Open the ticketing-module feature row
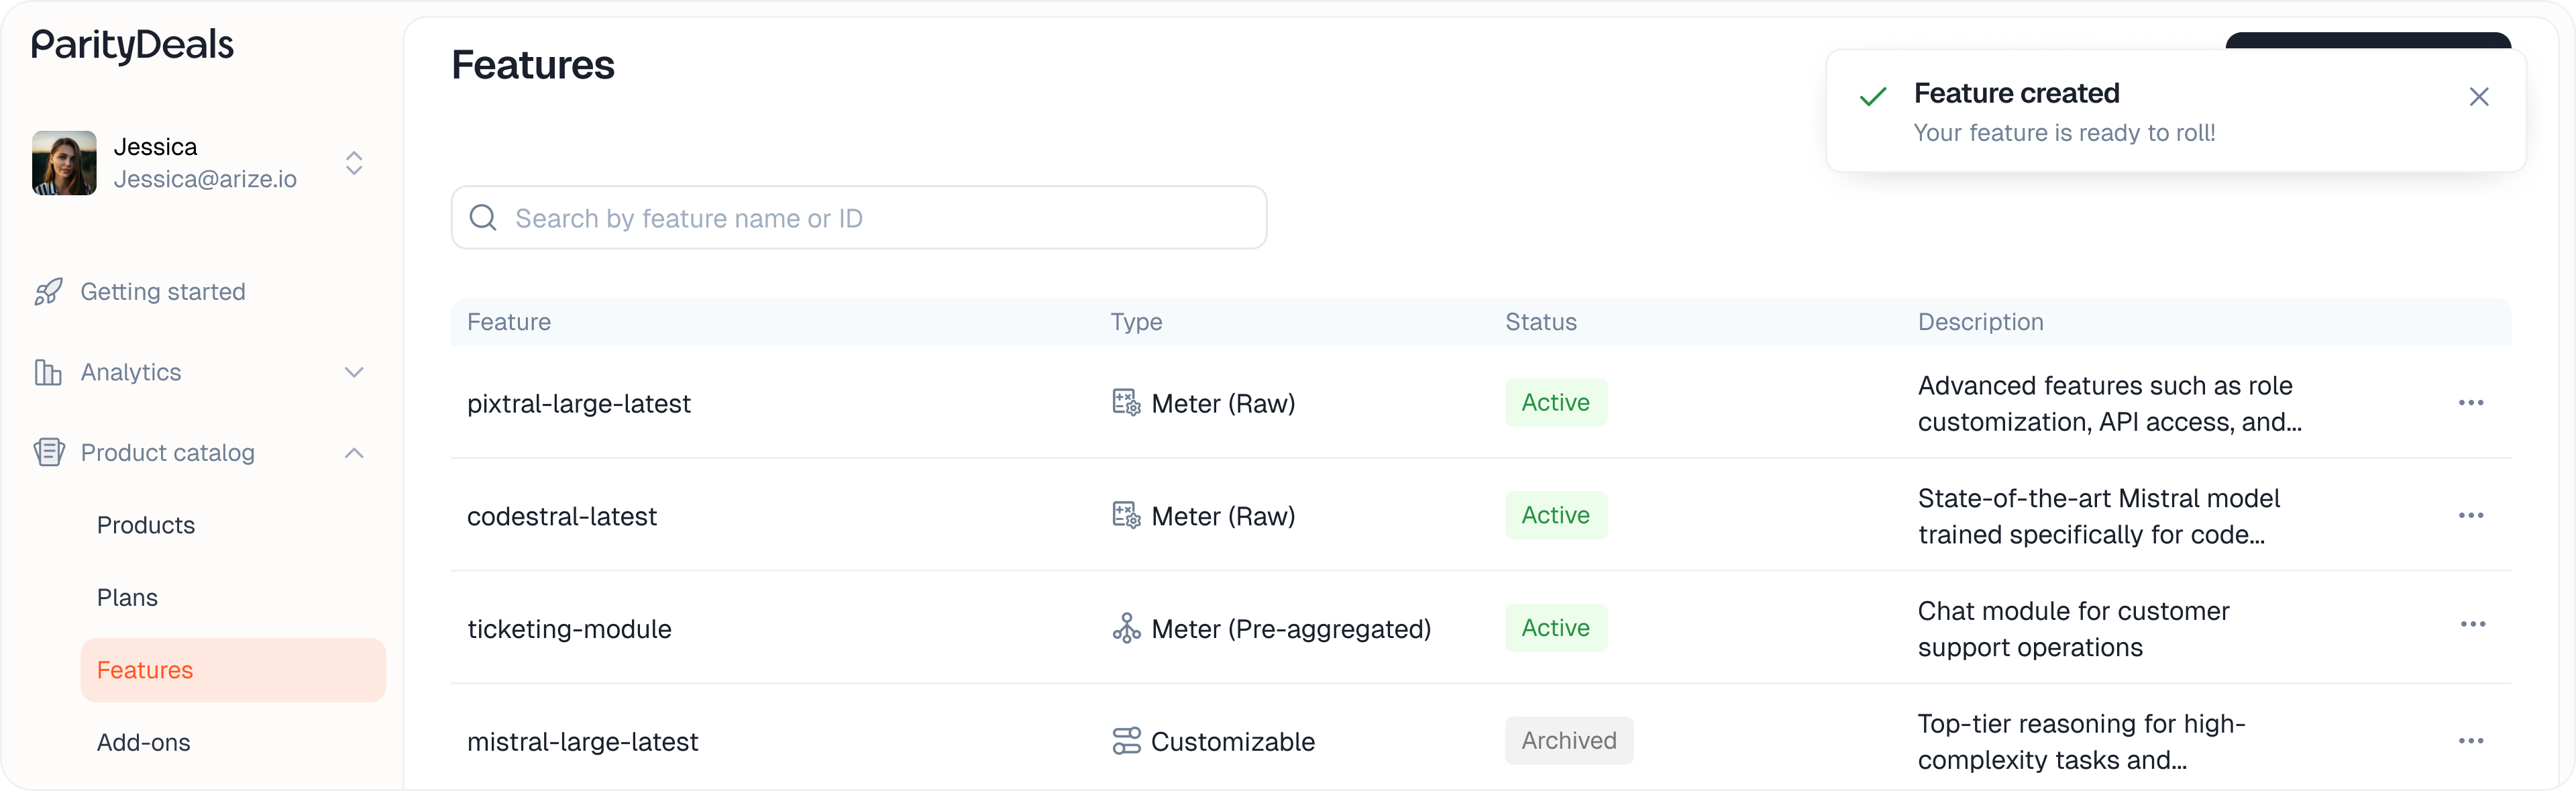 coord(569,629)
